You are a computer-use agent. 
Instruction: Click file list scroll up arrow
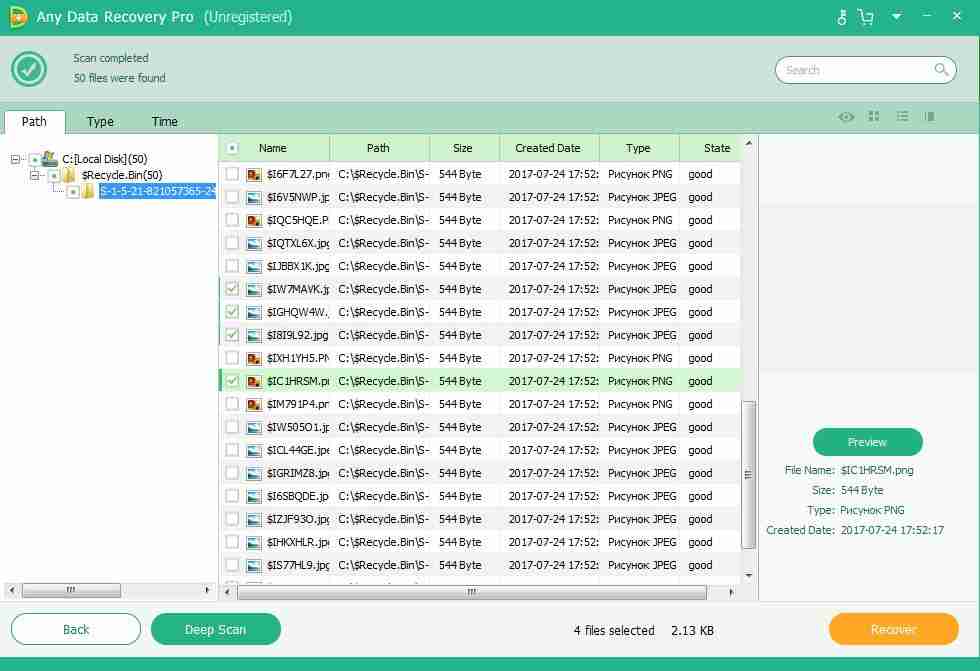pyautogui.click(x=748, y=144)
